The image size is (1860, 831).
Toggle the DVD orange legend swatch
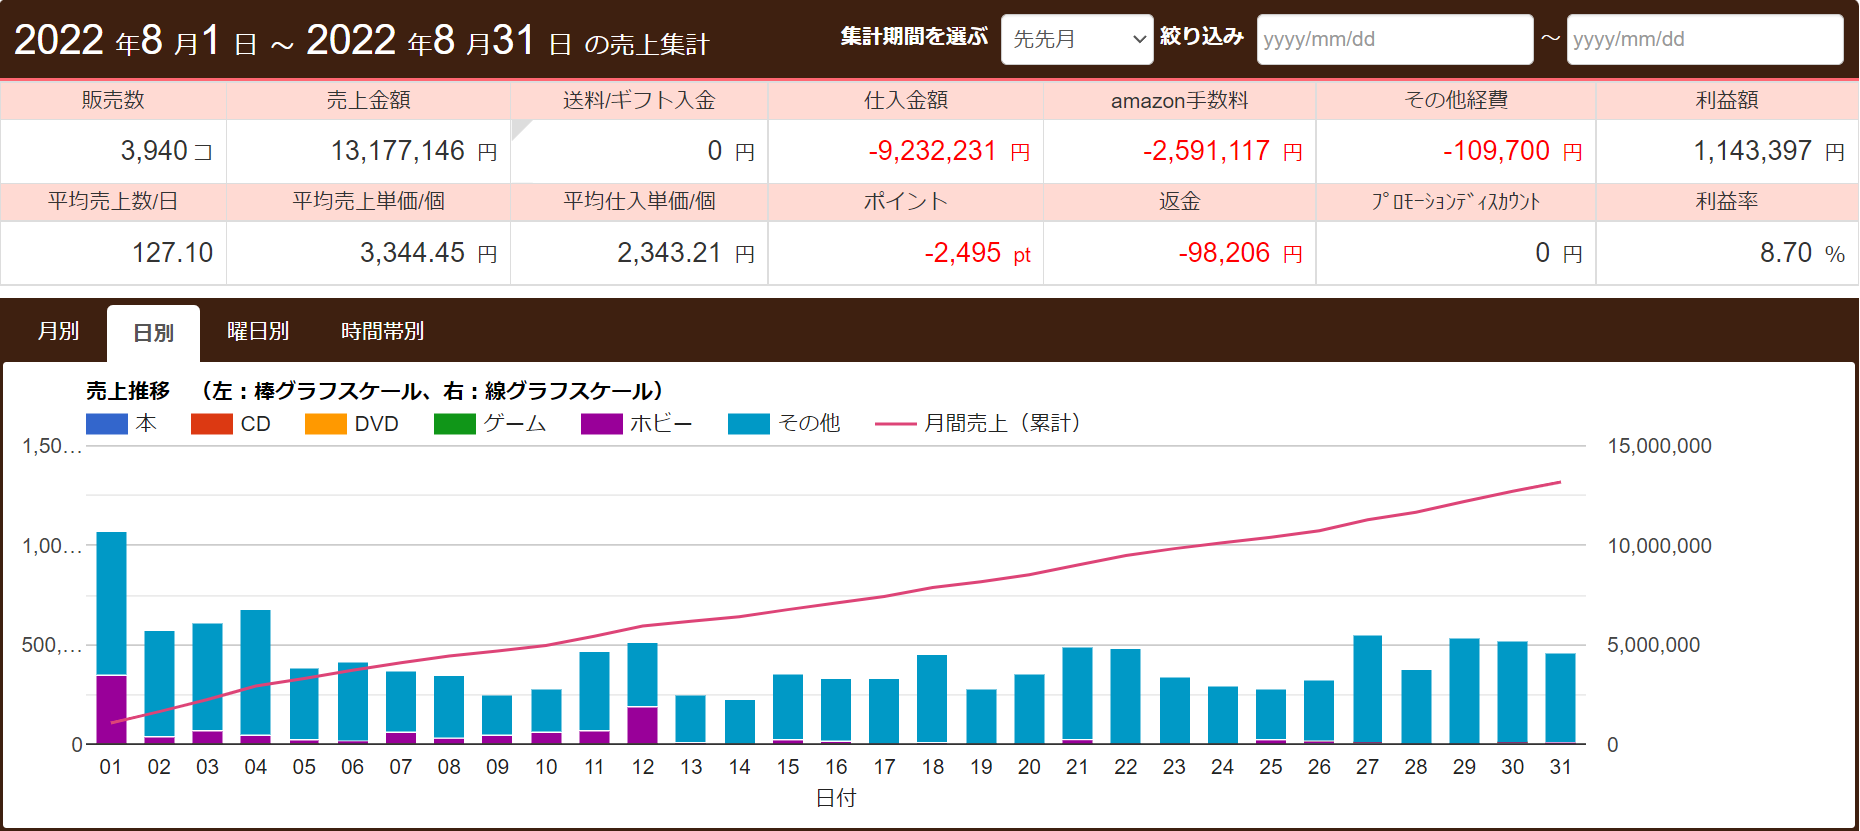coord(326,424)
